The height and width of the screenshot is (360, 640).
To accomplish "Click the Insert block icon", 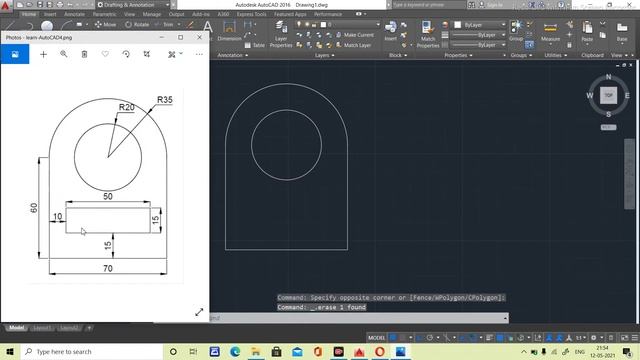I will point(391,31).
